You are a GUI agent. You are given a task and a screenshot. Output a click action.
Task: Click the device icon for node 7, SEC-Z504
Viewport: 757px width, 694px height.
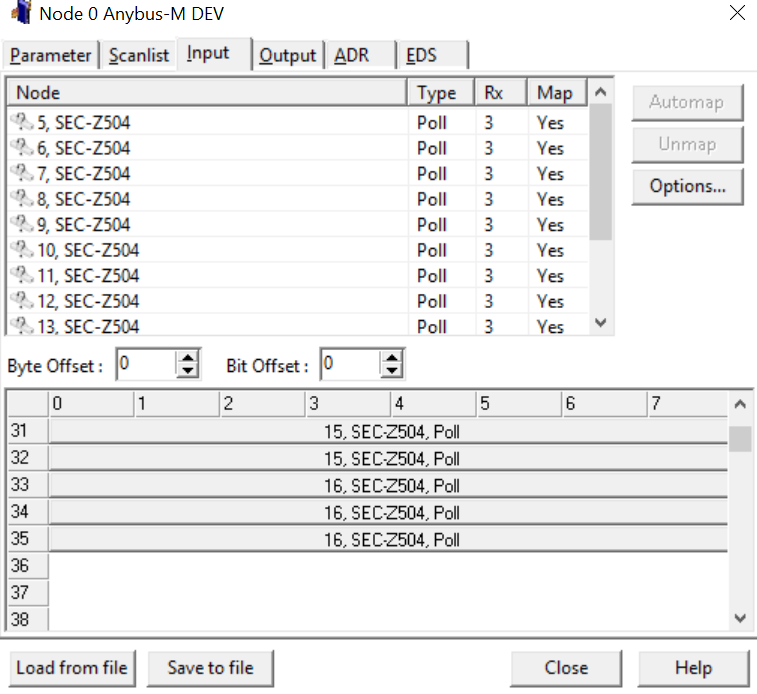click(x=22, y=173)
